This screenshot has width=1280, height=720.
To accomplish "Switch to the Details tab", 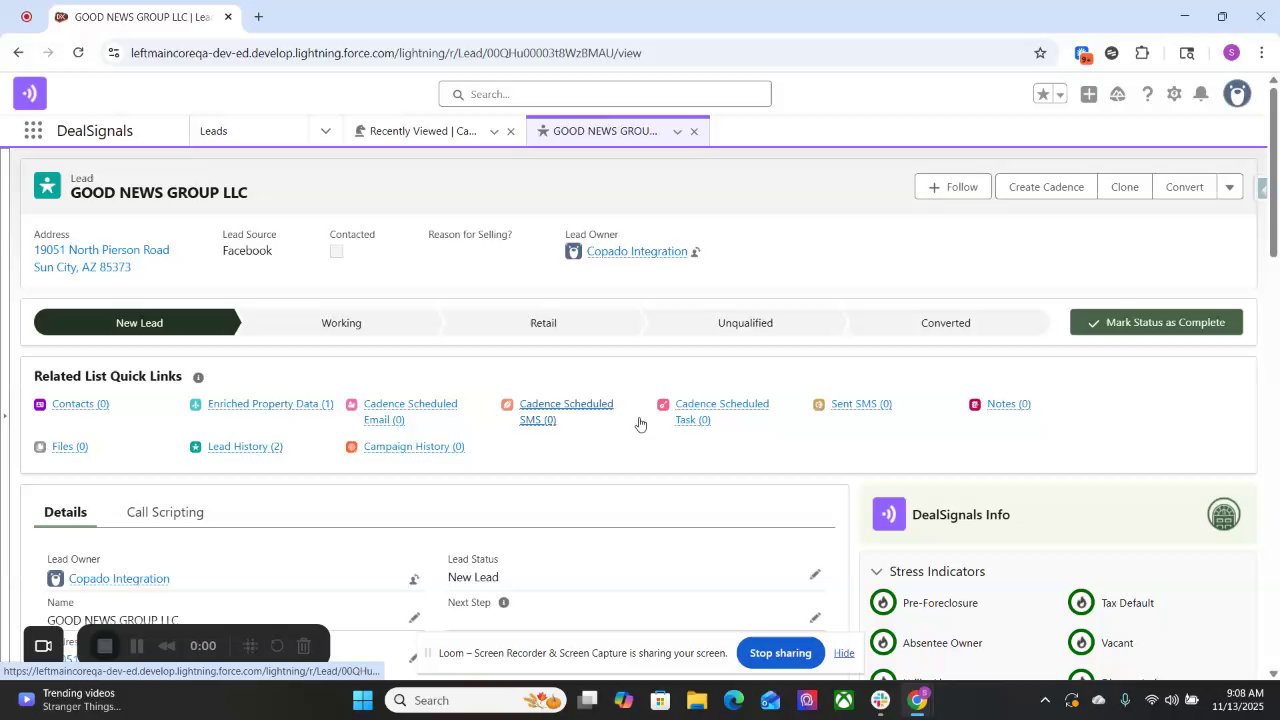I will (65, 512).
